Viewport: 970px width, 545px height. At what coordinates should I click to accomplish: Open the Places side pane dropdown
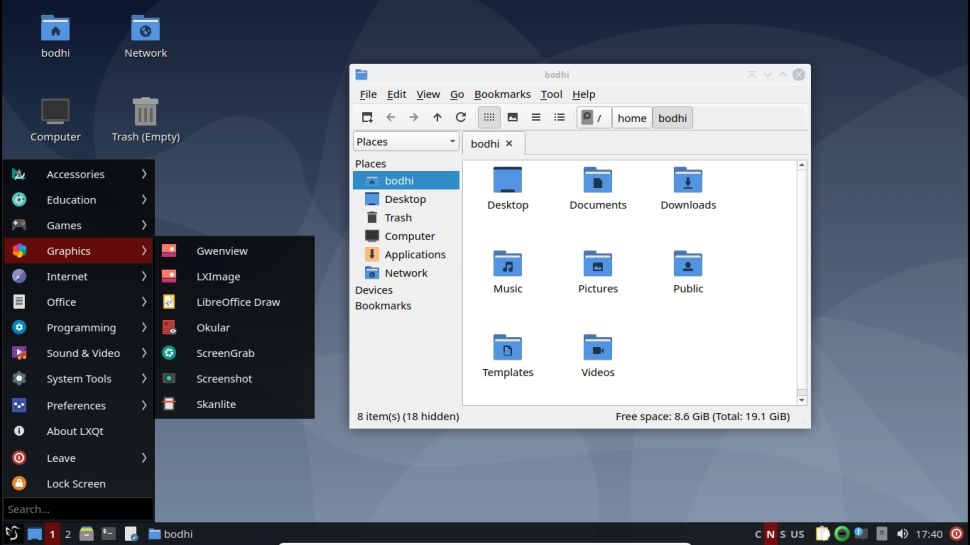pos(406,142)
